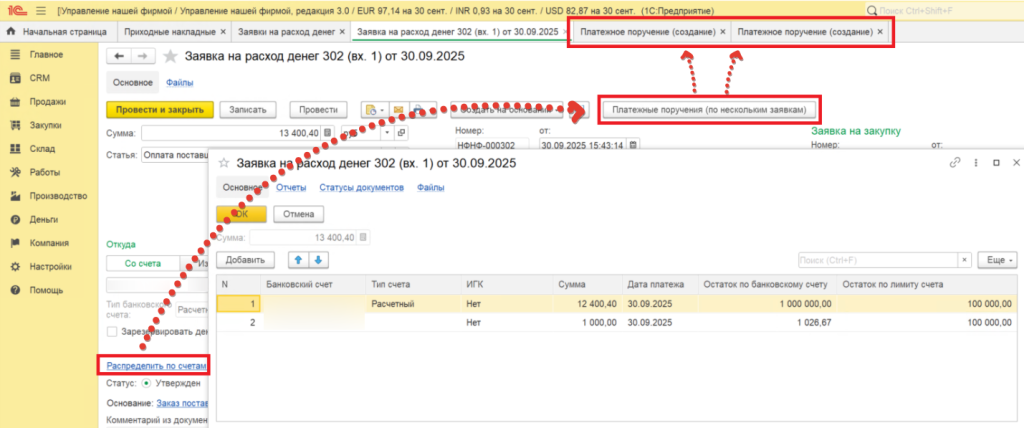Click the Распределить по счетам link
Screen dimensions: 1024x428
click(151, 365)
